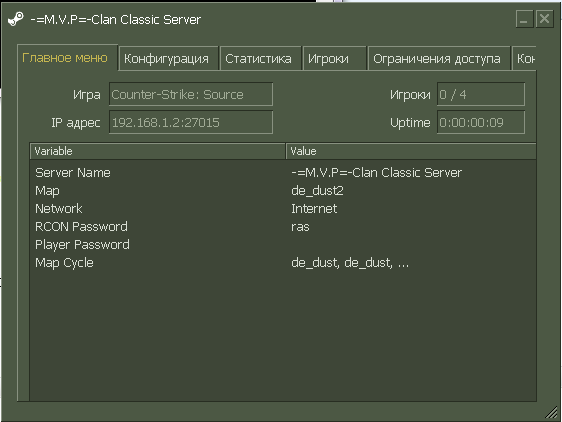Viewport: 562px width, 422px height.
Task: Open the Конфигурация tab
Action: point(168,58)
